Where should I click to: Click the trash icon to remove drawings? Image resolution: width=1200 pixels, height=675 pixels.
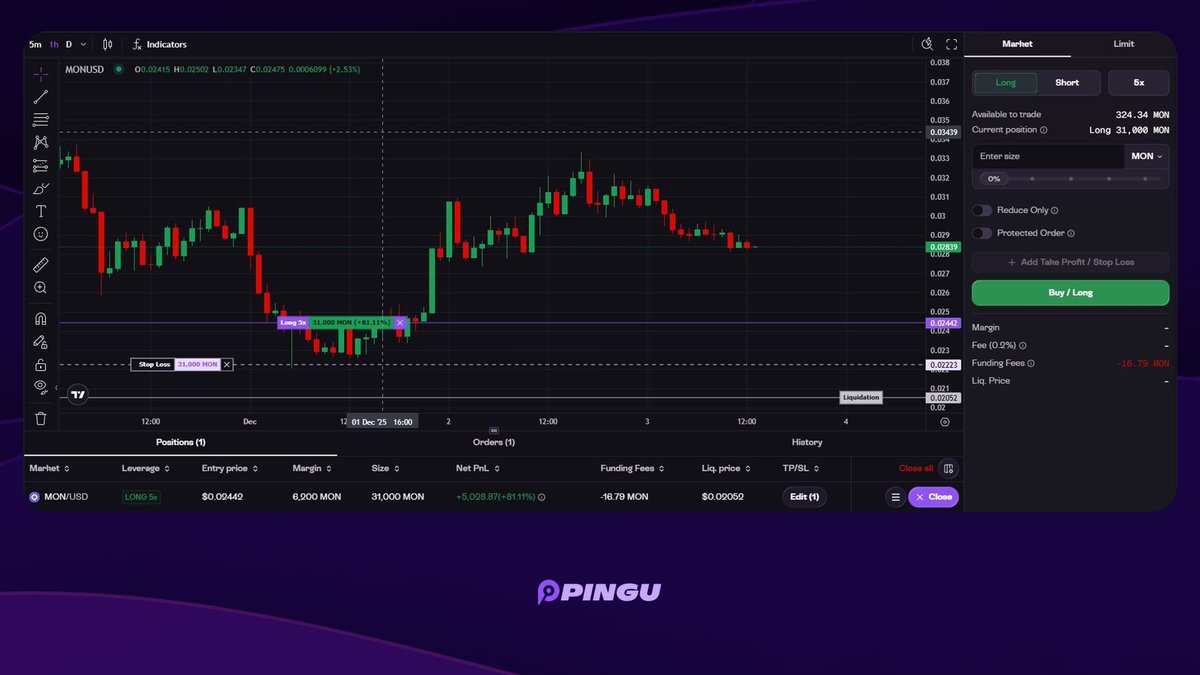tap(41, 418)
